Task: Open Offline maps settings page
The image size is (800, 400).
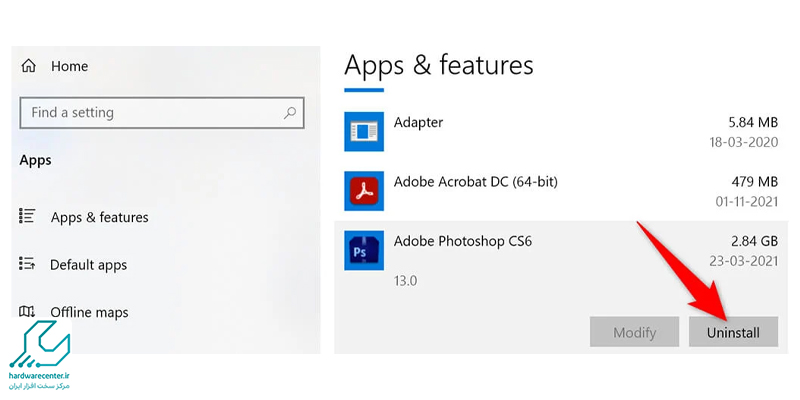Action: click(x=89, y=312)
